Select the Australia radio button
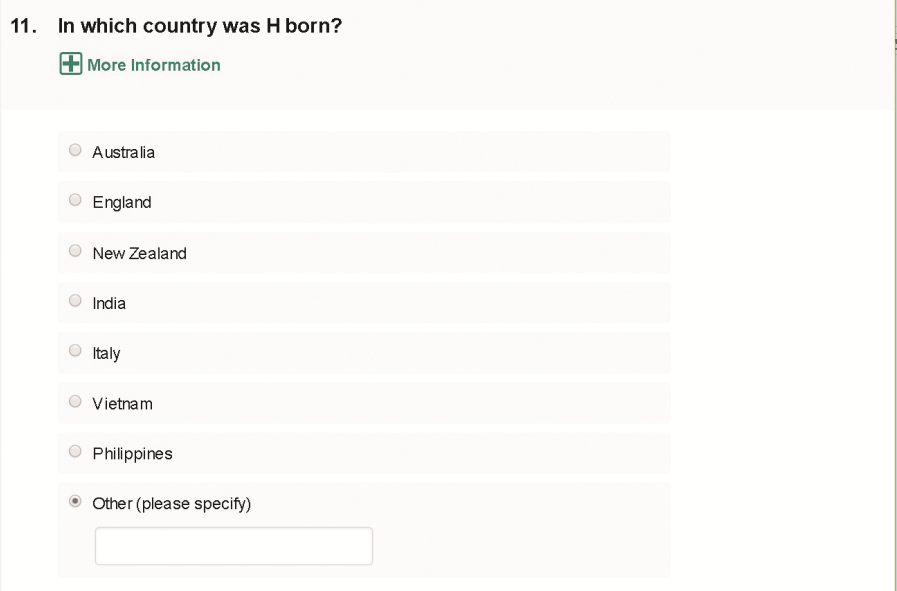 click(x=75, y=151)
